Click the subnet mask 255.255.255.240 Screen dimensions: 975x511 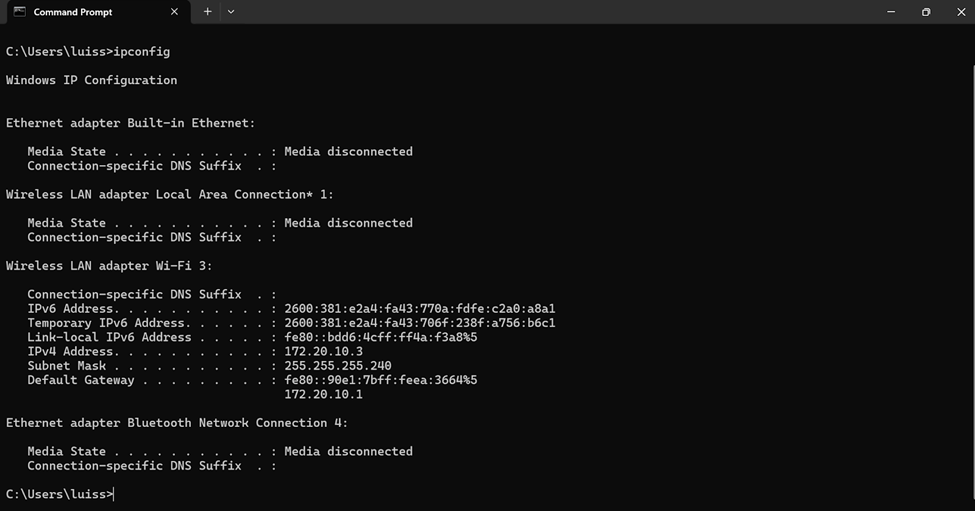click(338, 366)
